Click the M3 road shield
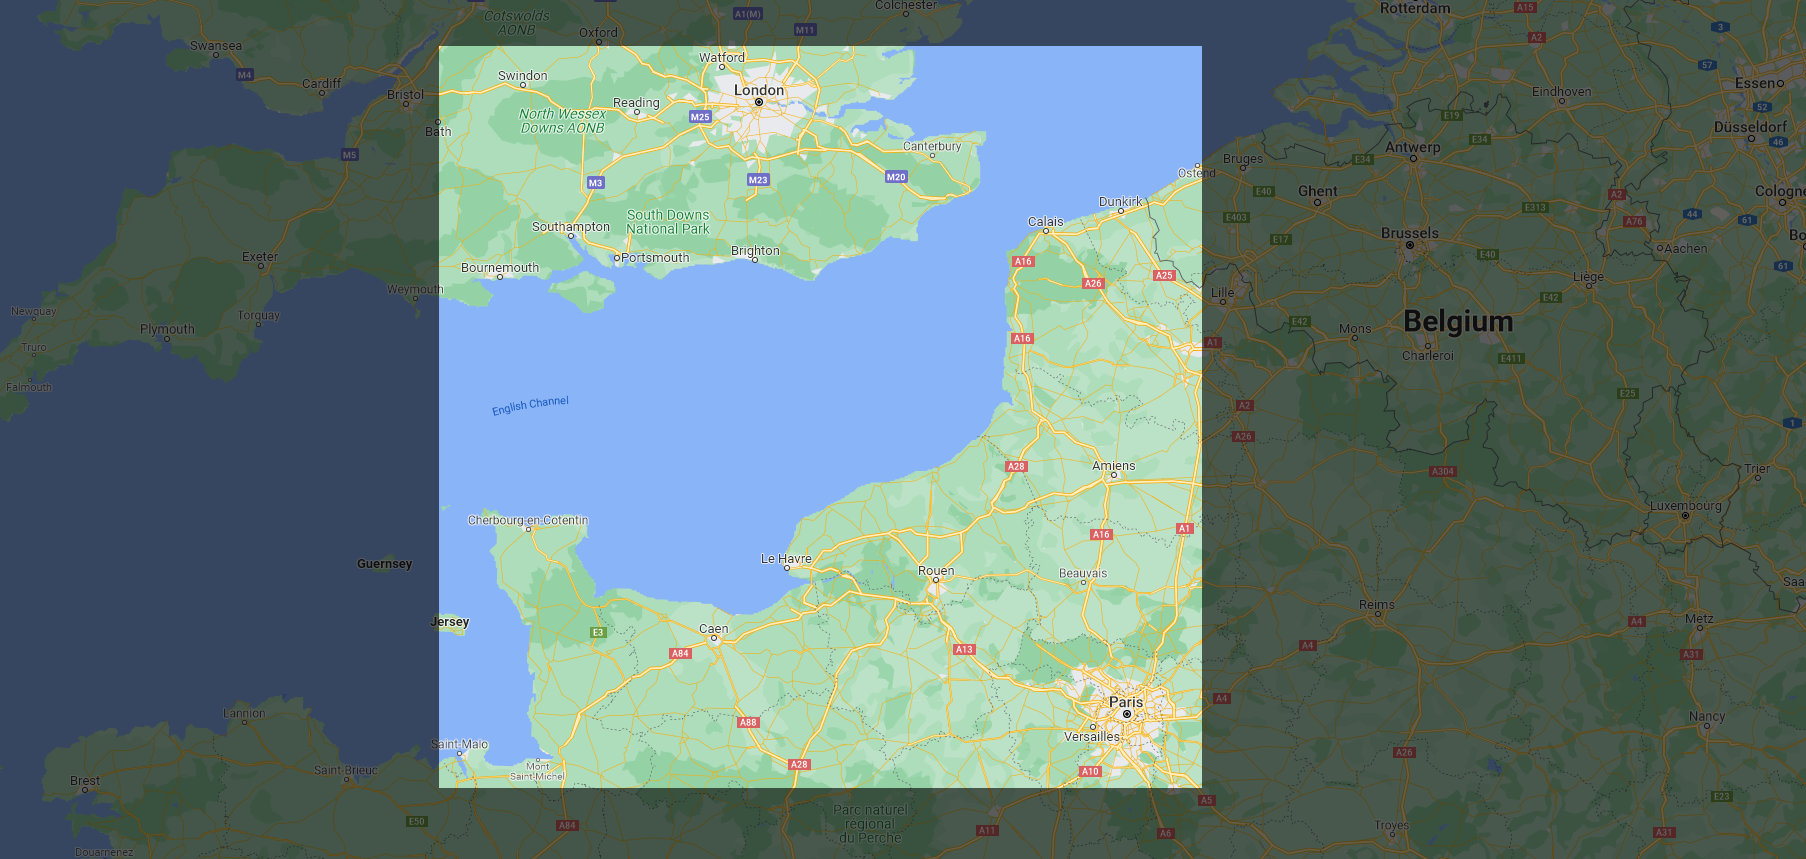1806x859 pixels. click(596, 183)
